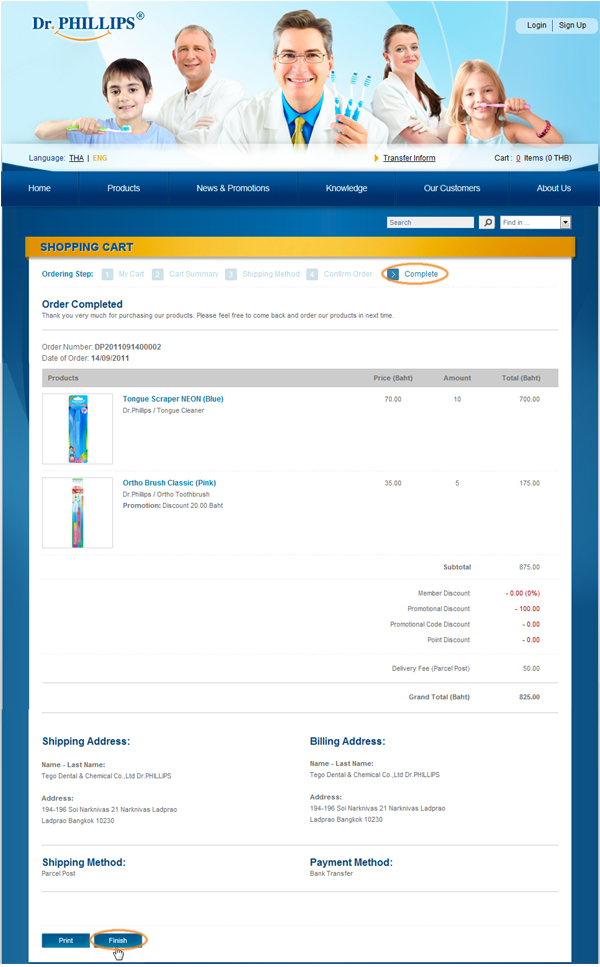Go to News & Promotions menu
This screenshot has height=967, width=600.
click(233, 188)
